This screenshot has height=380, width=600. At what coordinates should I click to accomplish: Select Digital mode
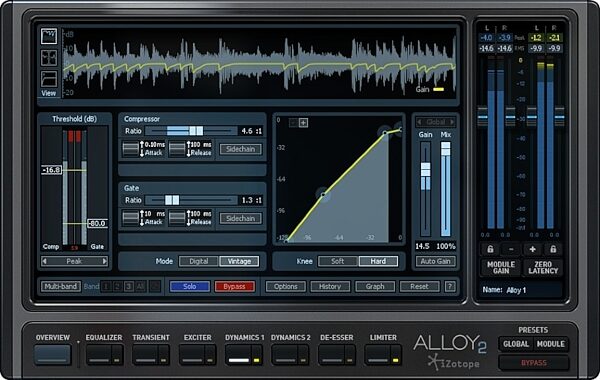[x=199, y=261]
